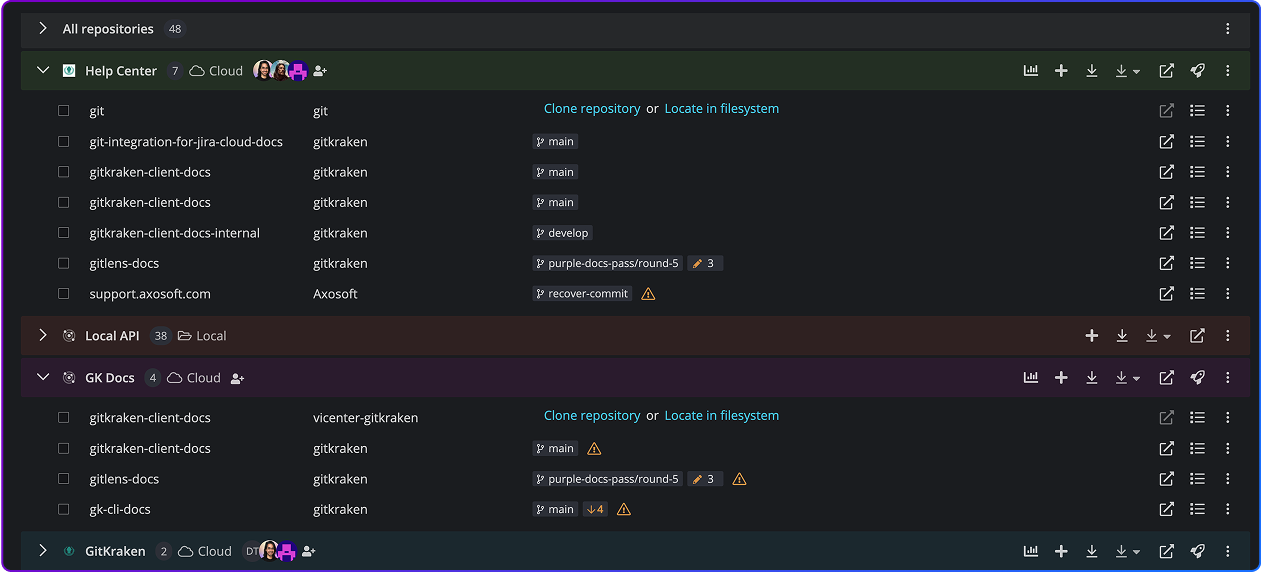Click Clone repository link in the git row
The image size is (1261, 572).
point(592,109)
